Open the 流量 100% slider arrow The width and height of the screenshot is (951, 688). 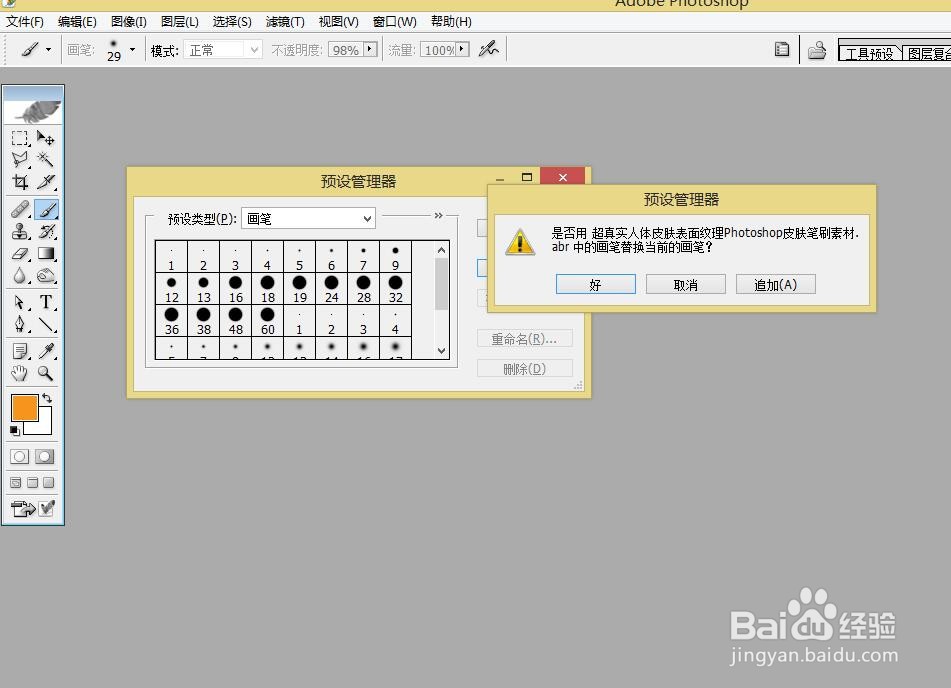pos(462,49)
